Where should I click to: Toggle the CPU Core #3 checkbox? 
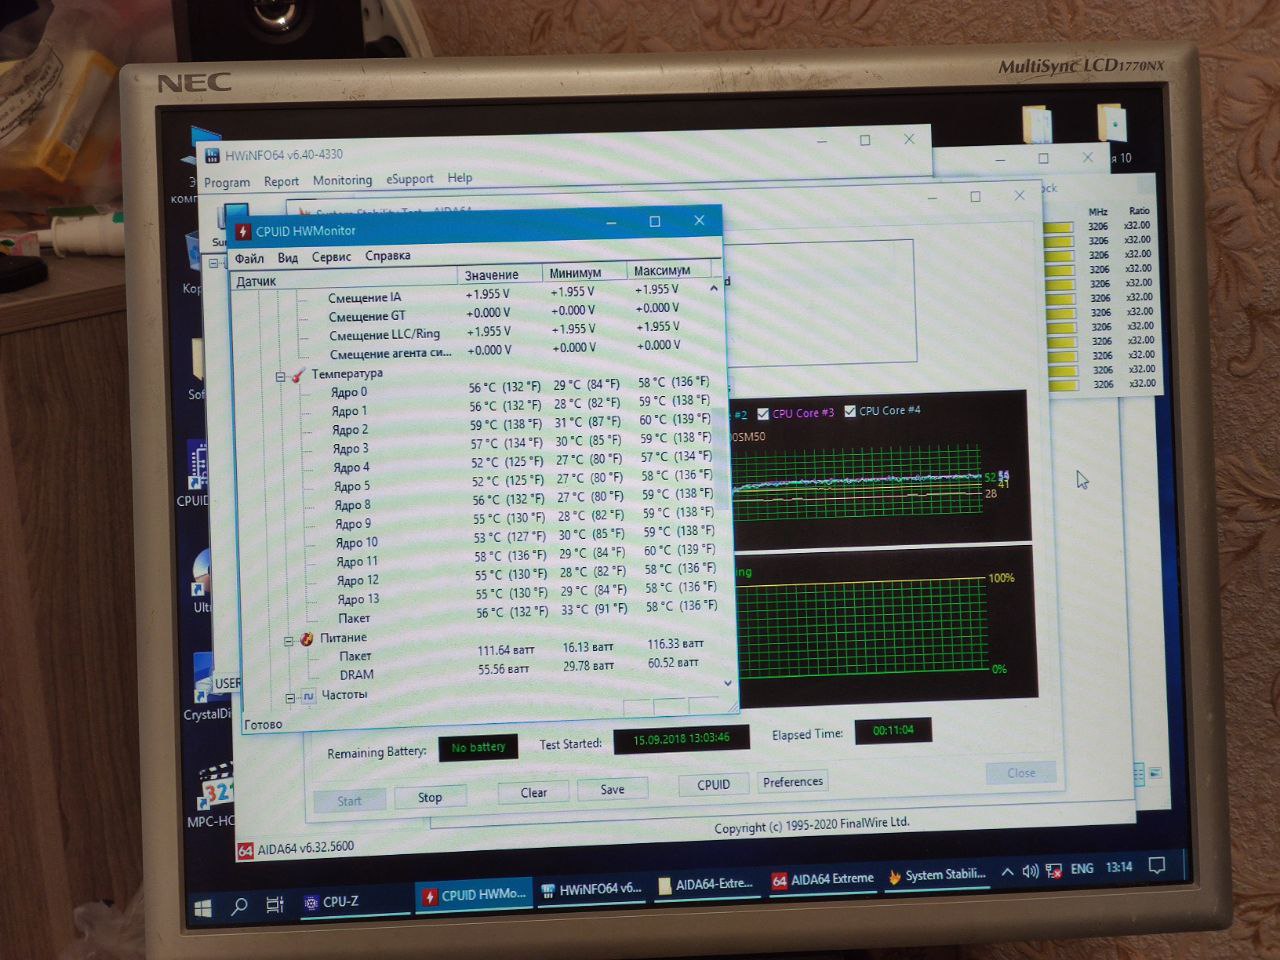(x=763, y=414)
